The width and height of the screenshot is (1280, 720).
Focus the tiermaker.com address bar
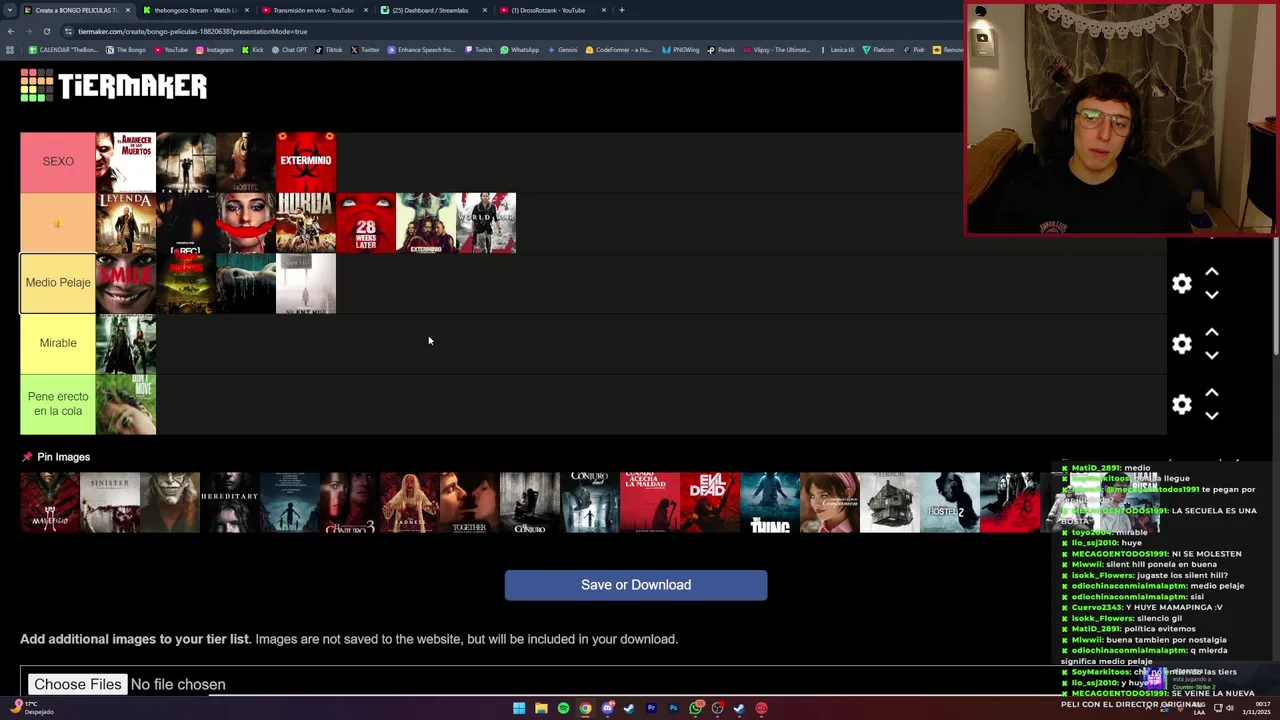tap(500, 31)
